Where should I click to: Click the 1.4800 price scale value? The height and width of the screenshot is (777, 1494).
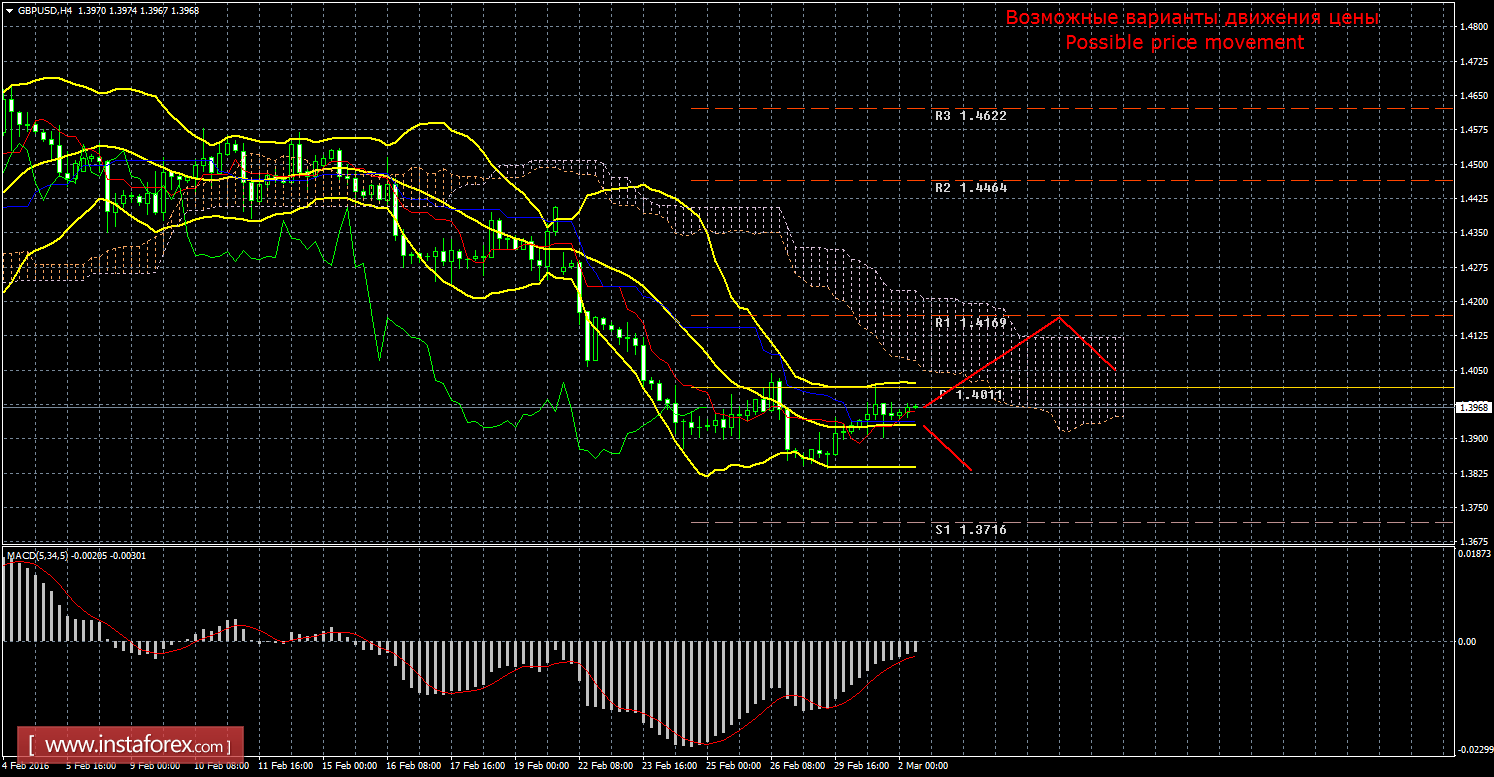pos(1471,27)
